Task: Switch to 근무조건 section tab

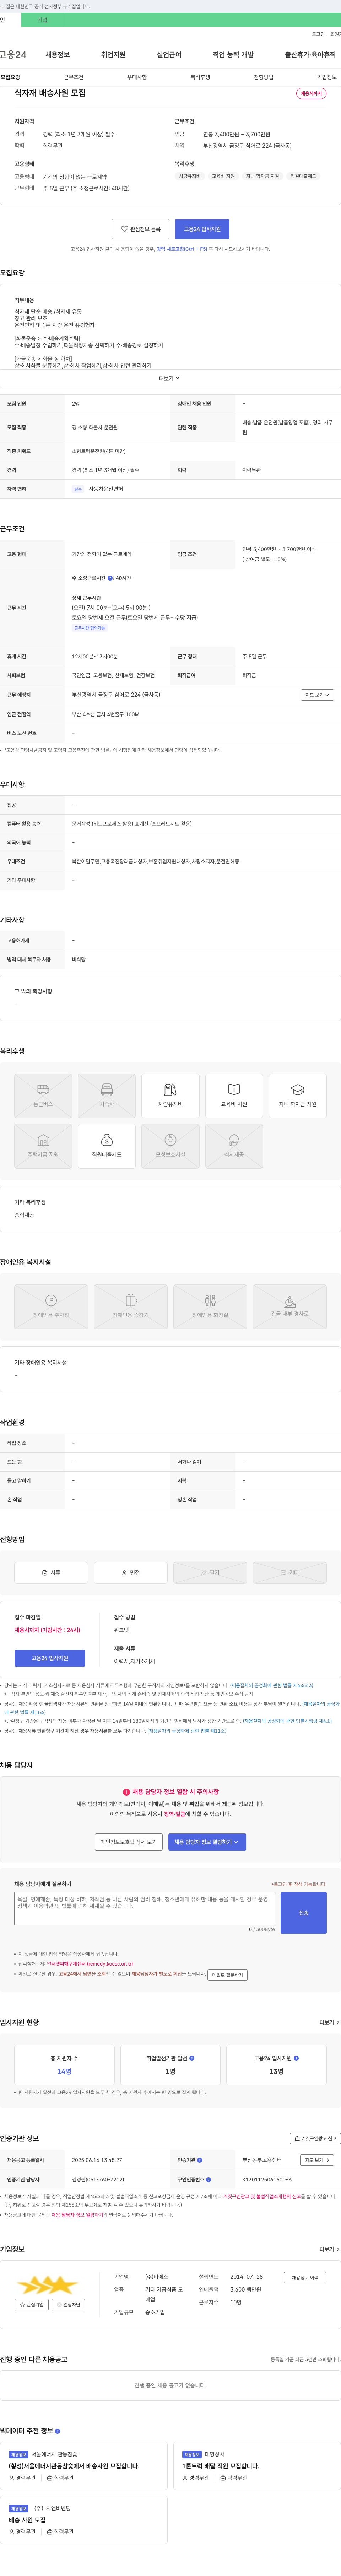Action: [73, 77]
